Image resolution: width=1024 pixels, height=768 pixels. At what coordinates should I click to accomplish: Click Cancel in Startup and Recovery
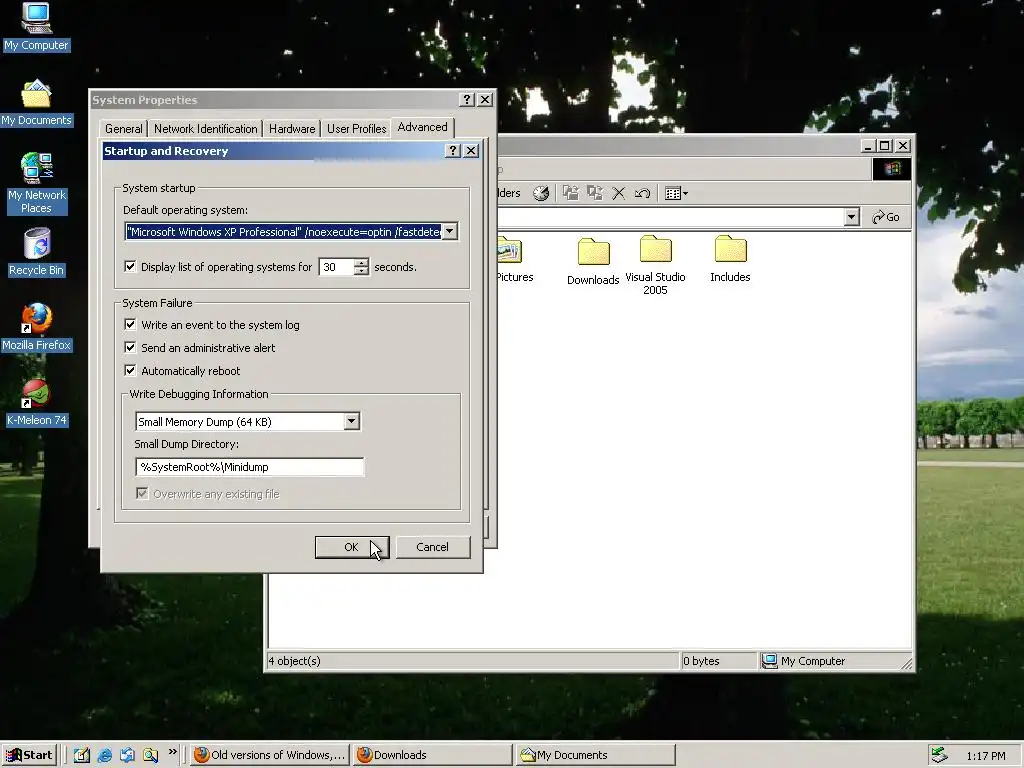click(x=432, y=547)
